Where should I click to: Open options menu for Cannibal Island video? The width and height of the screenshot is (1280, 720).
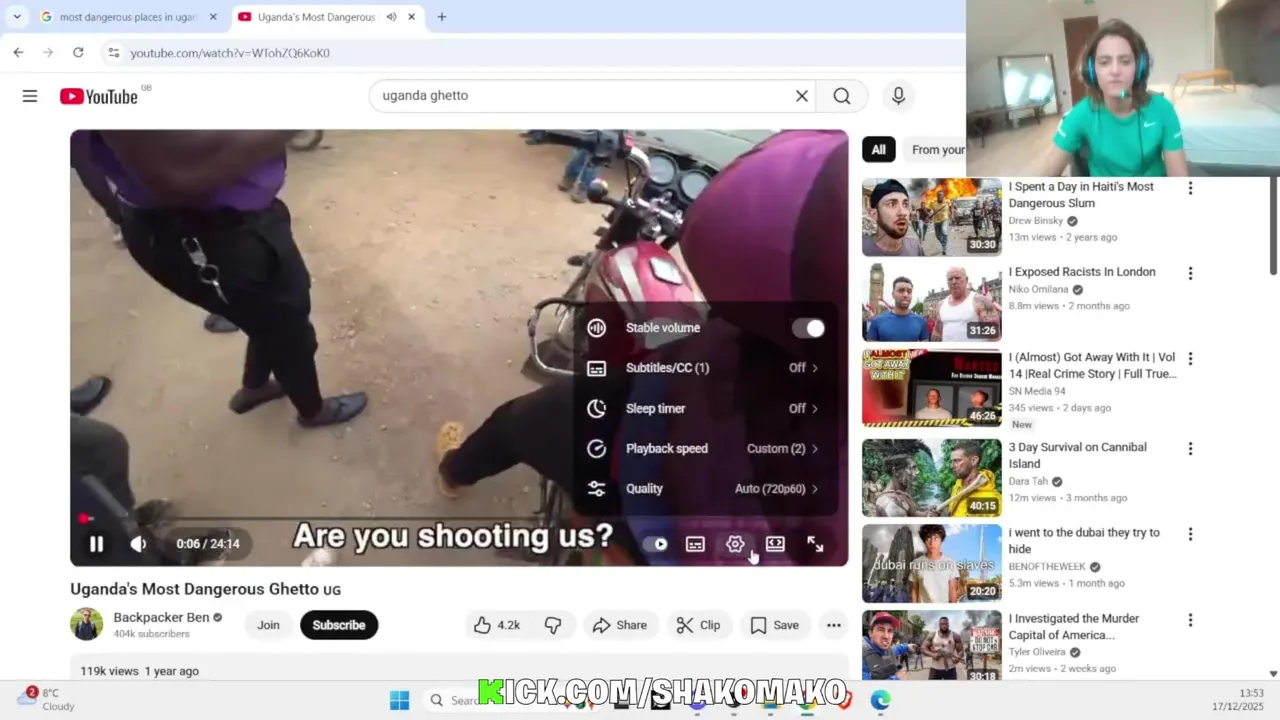(x=1190, y=449)
